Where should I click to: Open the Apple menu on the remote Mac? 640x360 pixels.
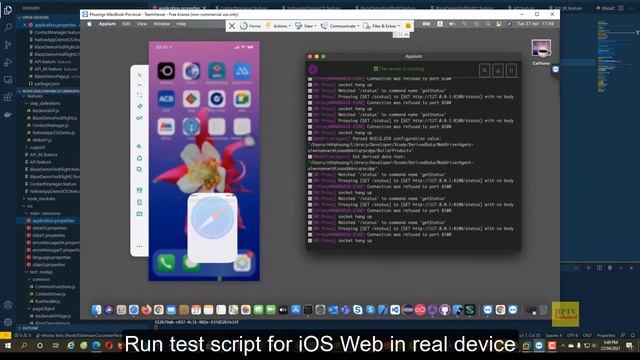pos(89,24)
